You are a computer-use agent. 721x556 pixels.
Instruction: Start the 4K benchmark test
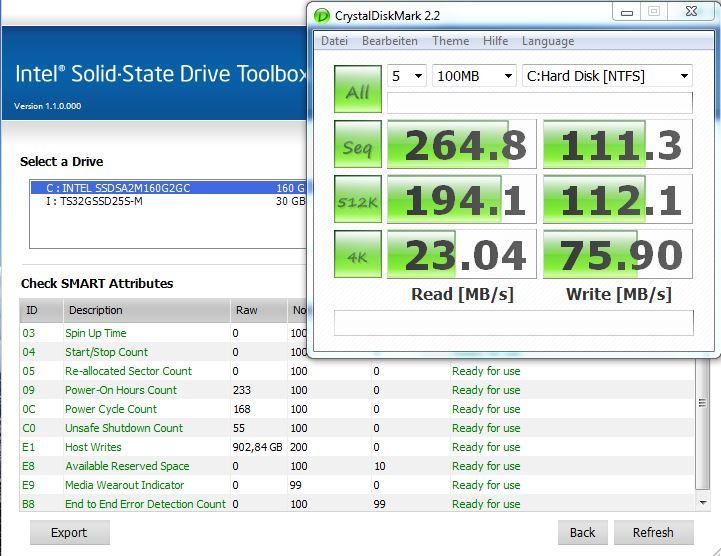(x=358, y=254)
